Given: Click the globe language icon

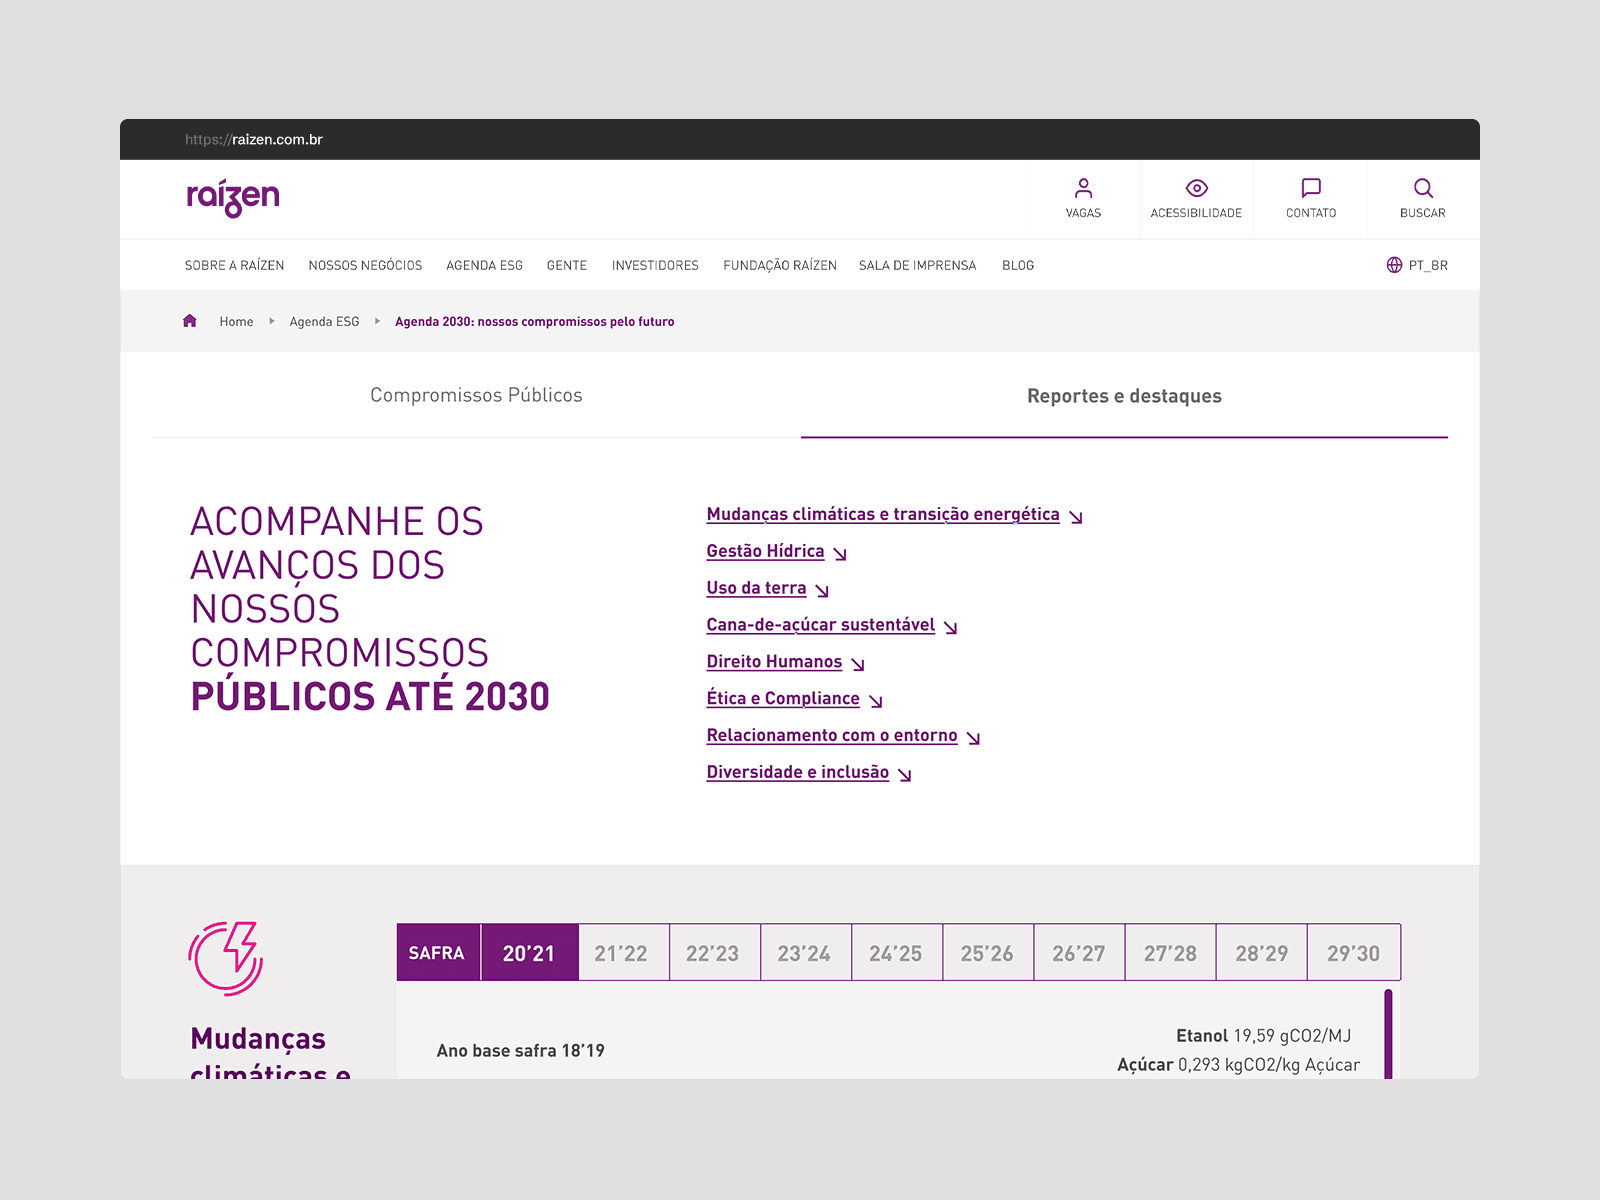Looking at the screenshot, I should click(1394, 265).
